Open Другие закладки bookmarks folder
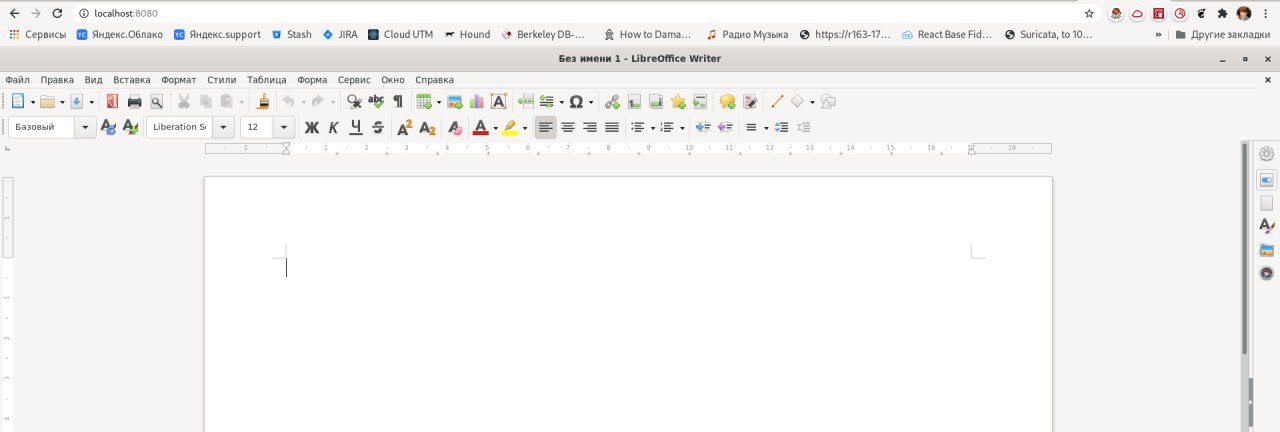Screen dimensions: 1280x432 (1222, 34)
